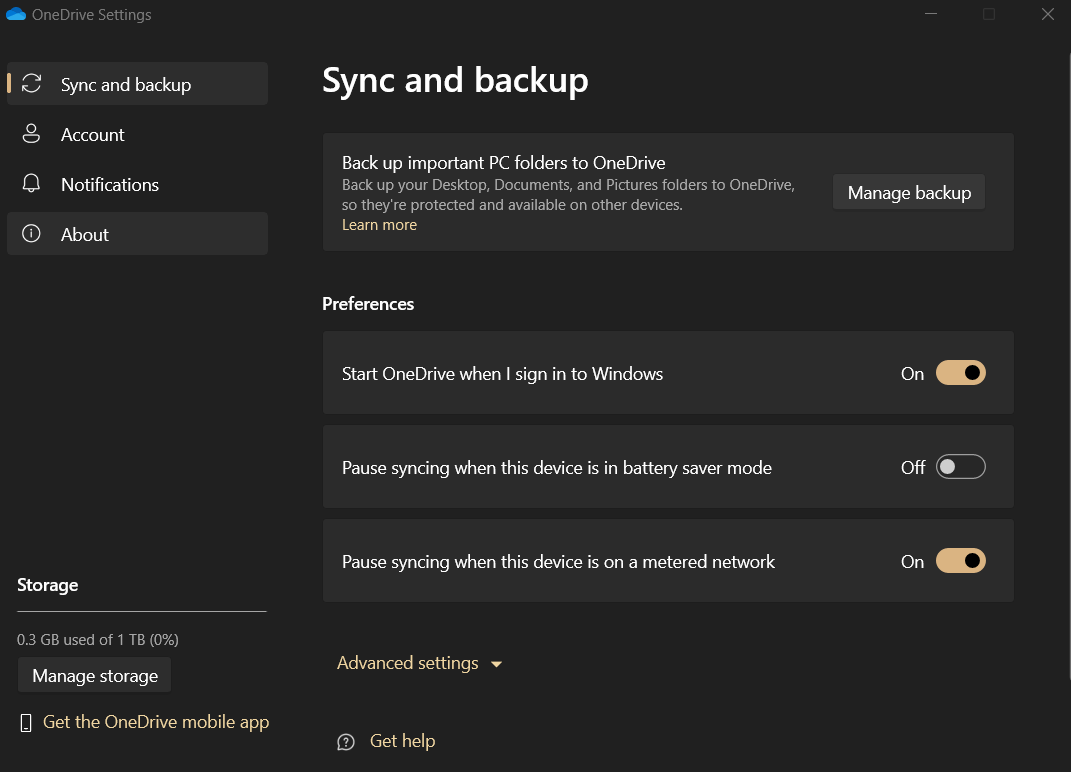Viewport: 1071px width, 772px height.
Task: Click the Get help question mark icon
Action: click(346, 742)
